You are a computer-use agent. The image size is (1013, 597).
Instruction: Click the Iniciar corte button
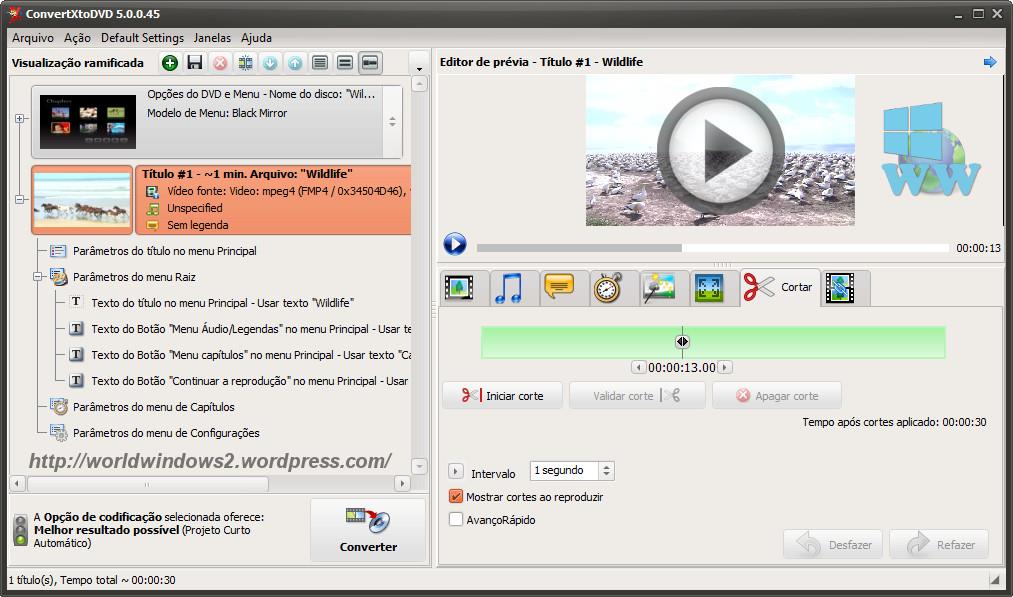click(503, 395)
